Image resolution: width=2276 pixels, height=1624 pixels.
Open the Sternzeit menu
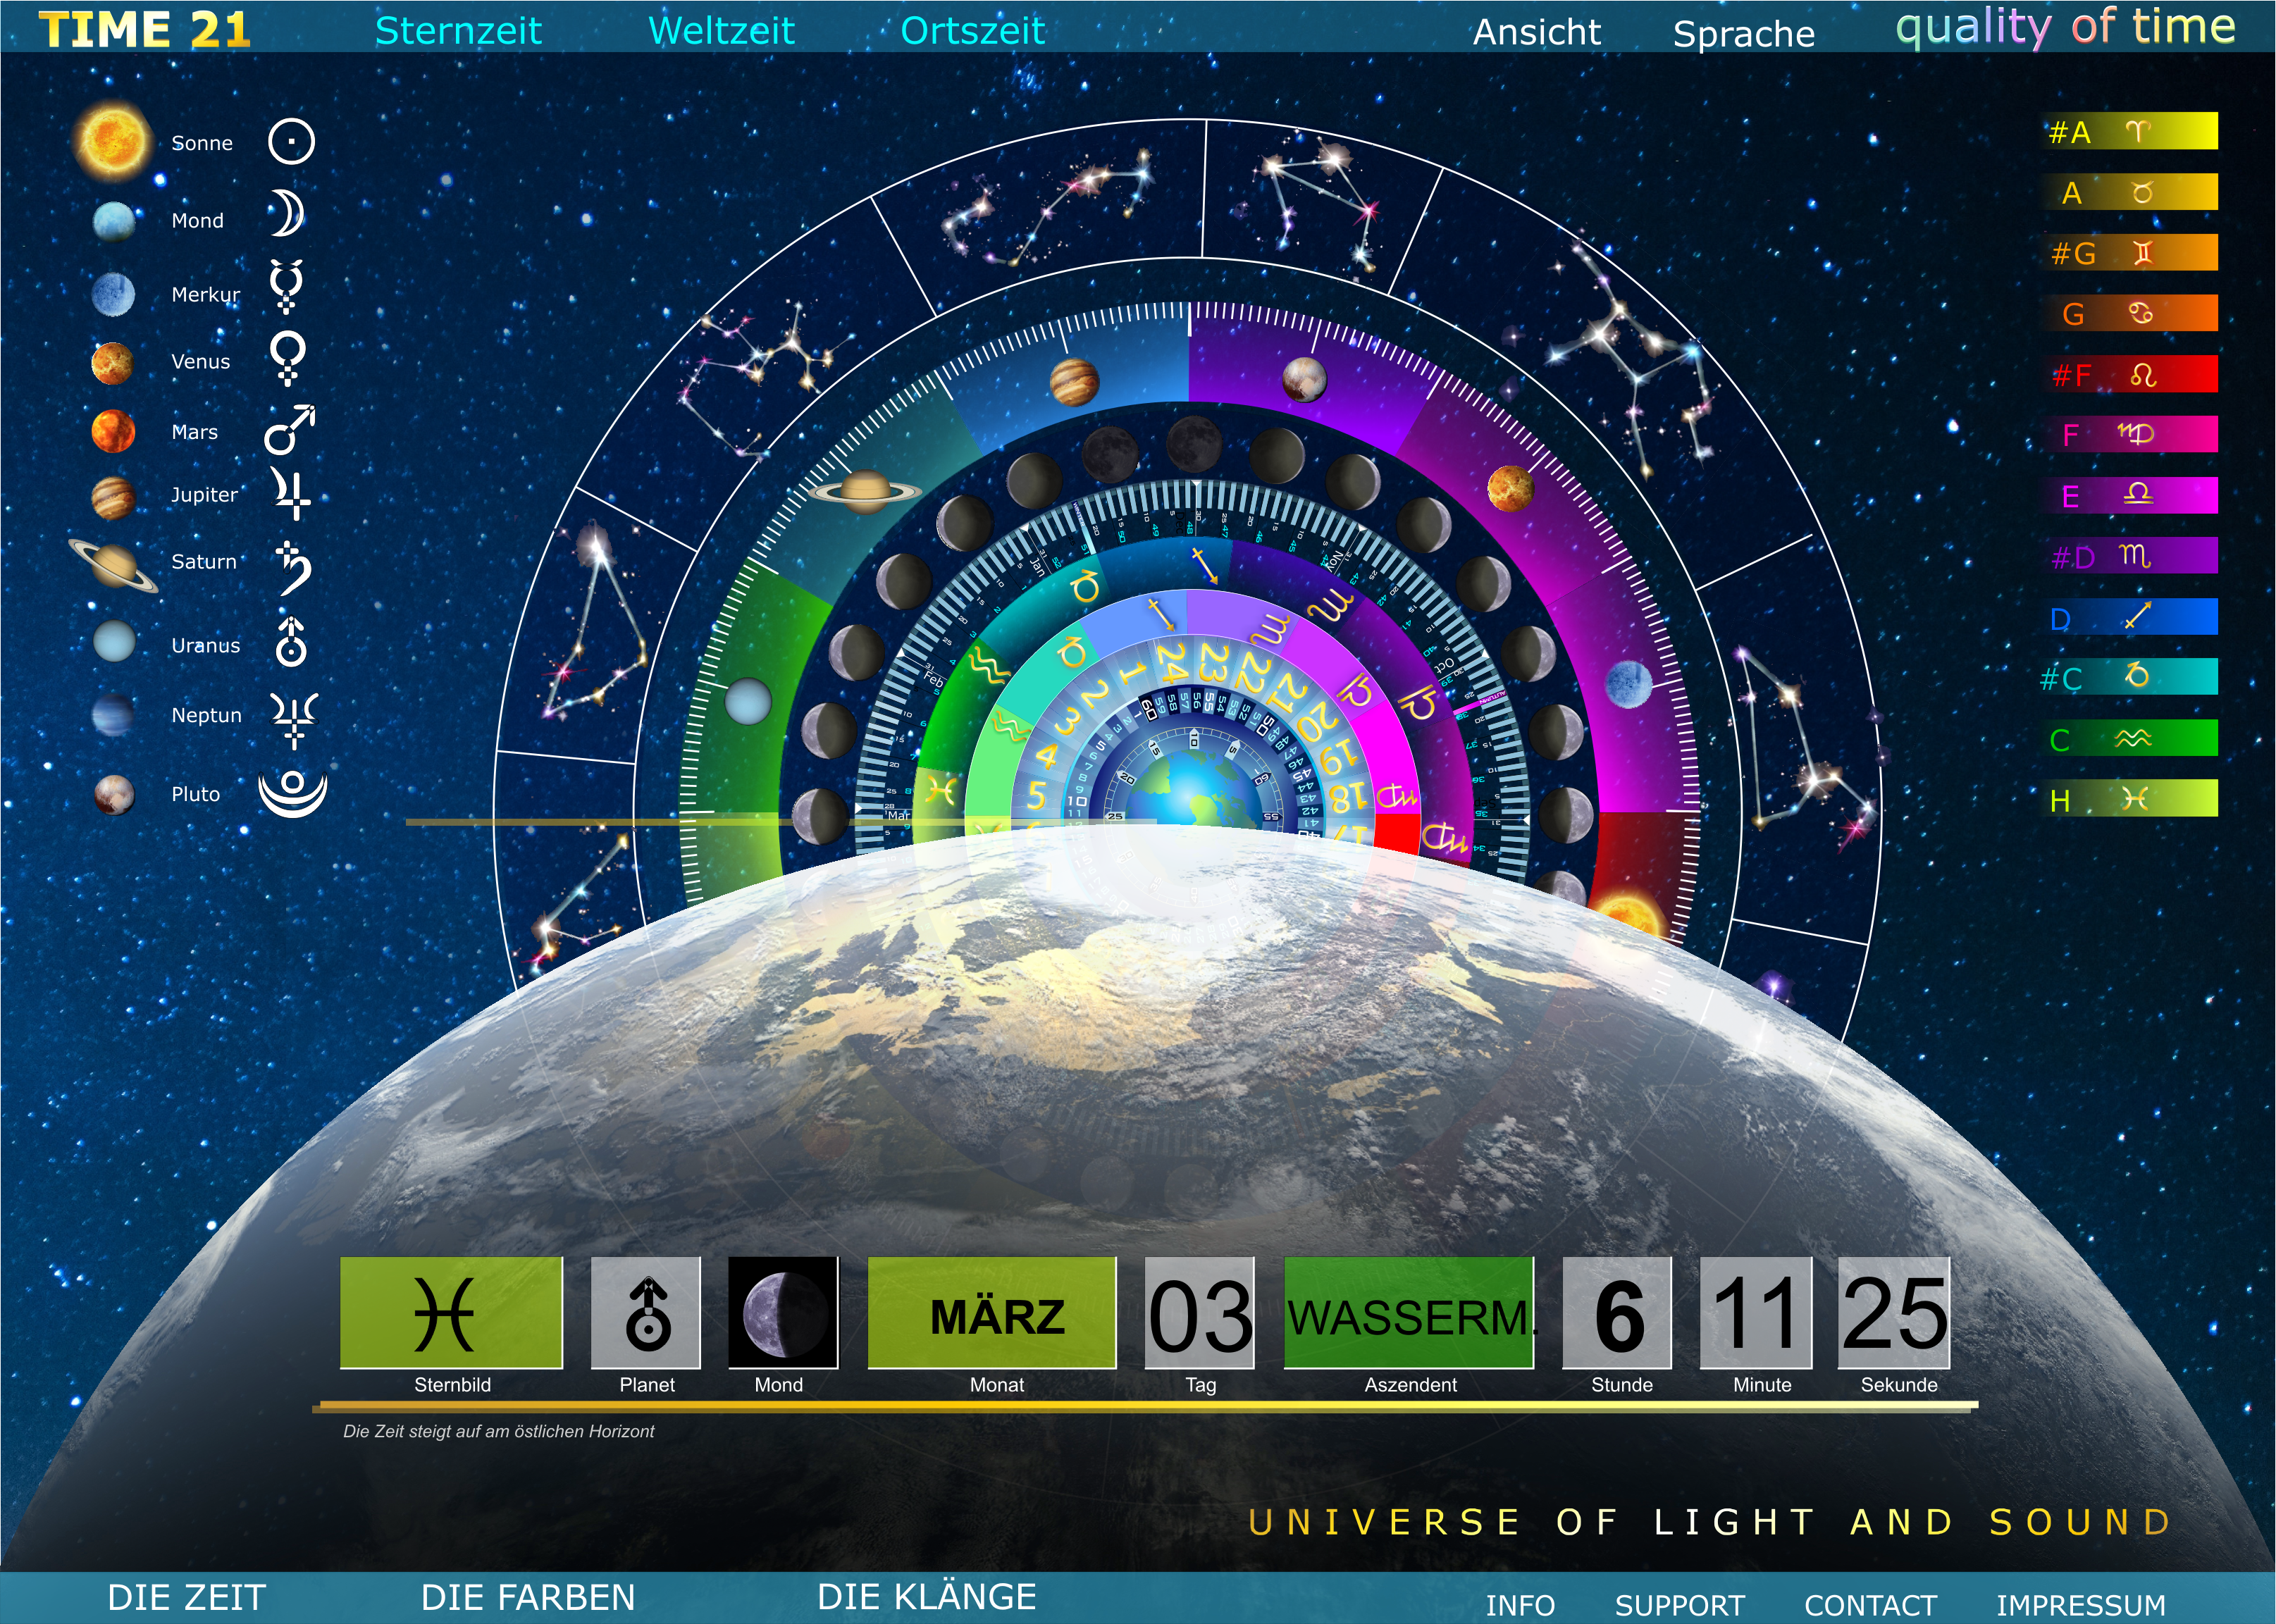(458, 30)
